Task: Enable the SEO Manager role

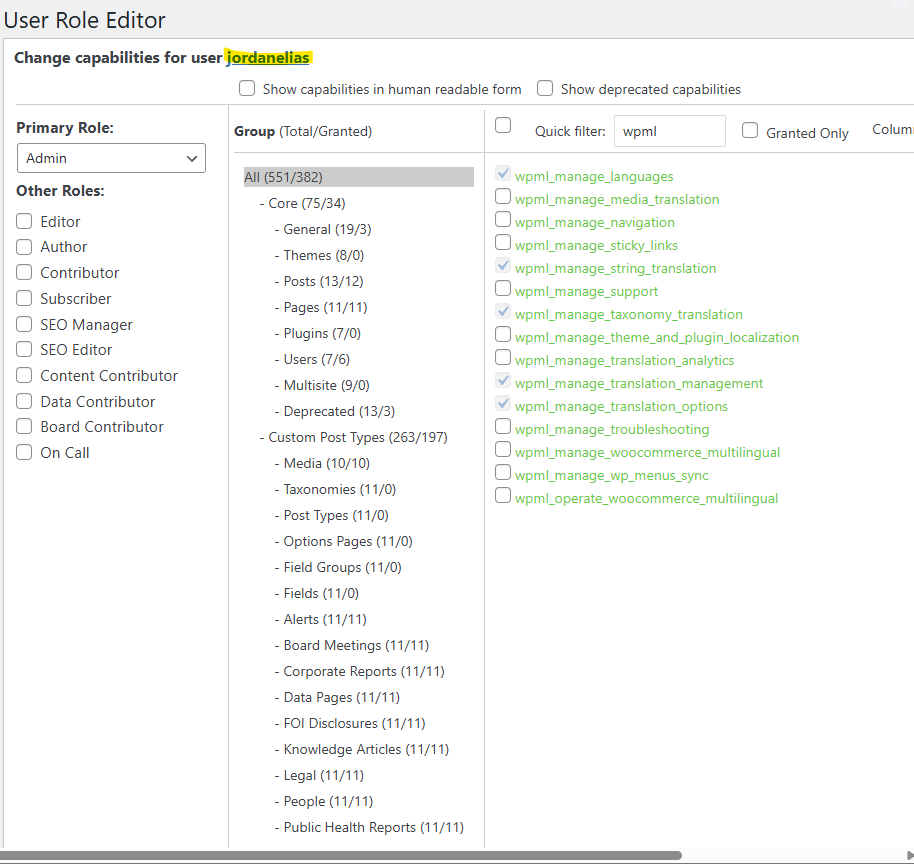Action: [x=24, y=324]
